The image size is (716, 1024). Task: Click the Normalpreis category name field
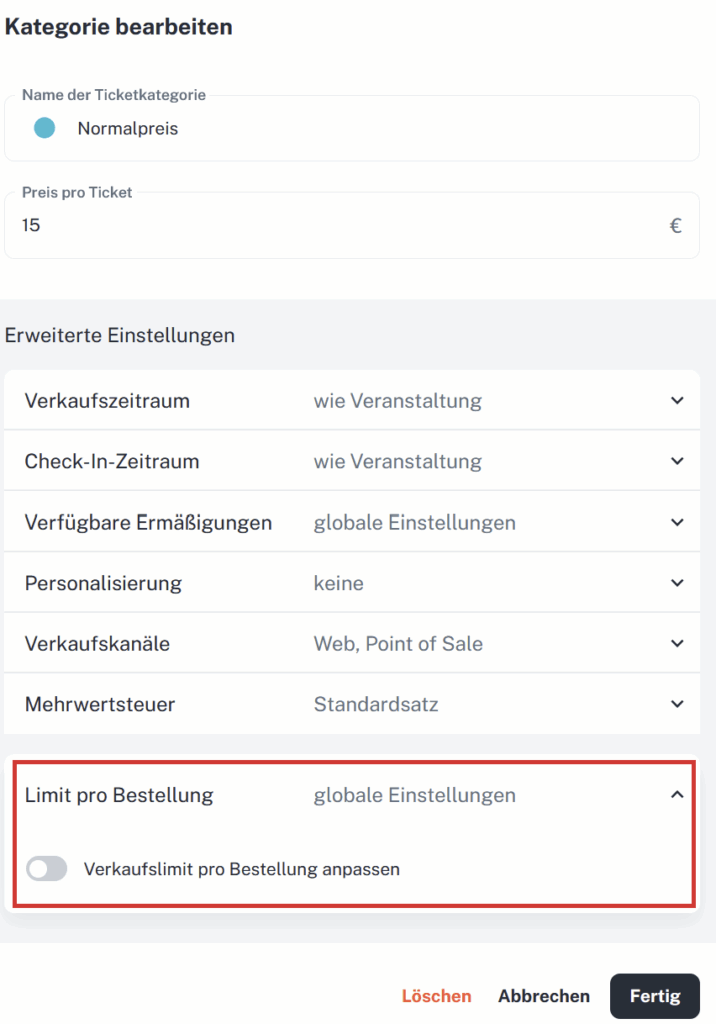point(352,128)
